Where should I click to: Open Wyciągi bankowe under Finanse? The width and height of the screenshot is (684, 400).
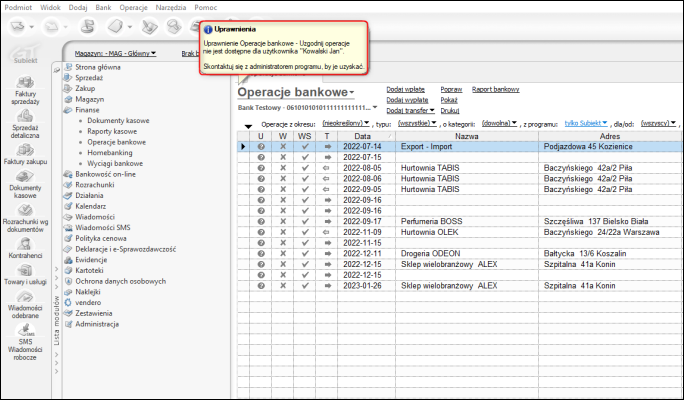tap(115, 163)
